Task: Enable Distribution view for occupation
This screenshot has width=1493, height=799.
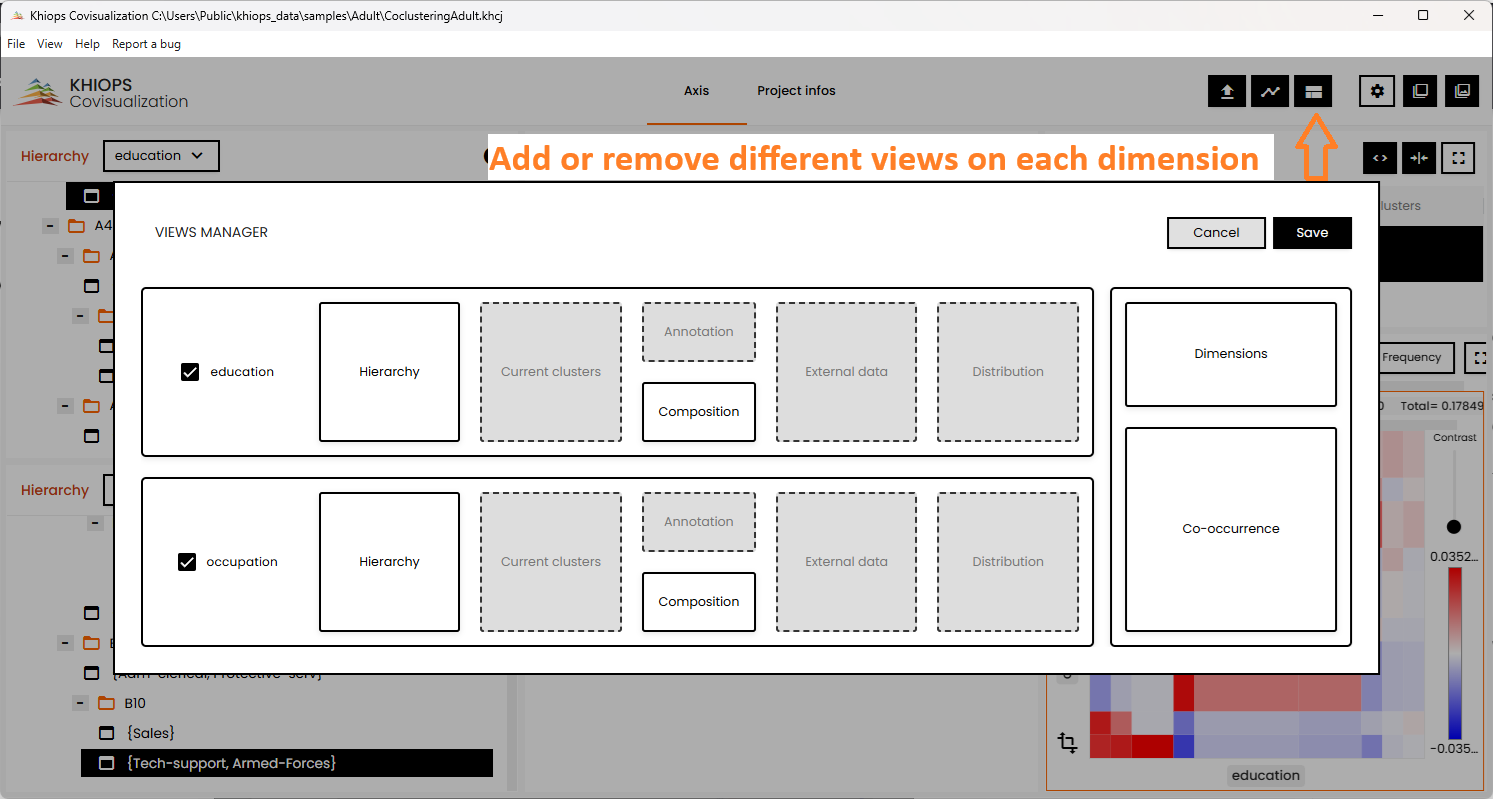Action: (1008, 562)
